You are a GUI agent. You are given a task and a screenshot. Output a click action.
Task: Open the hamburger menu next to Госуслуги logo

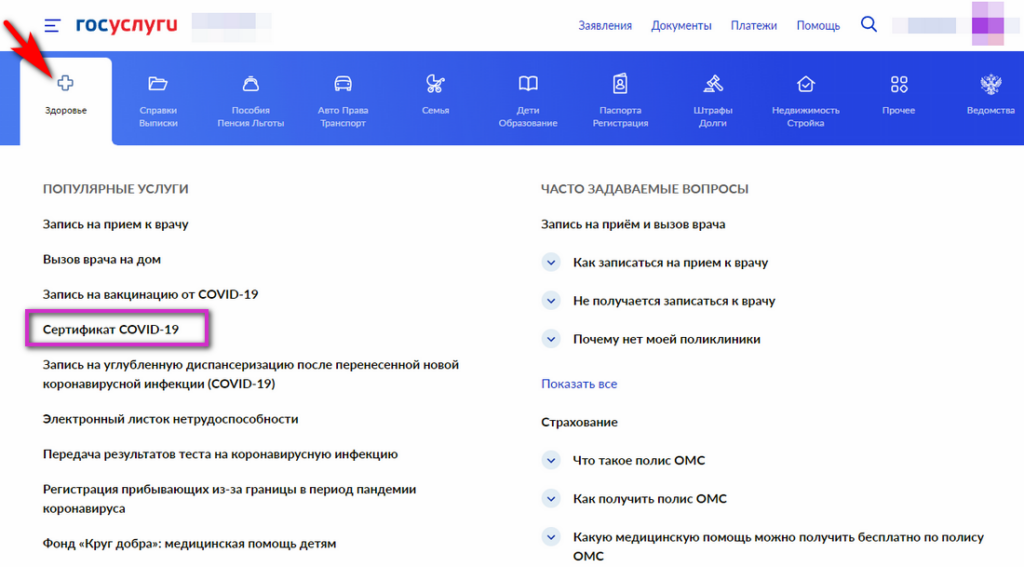pos(52,26)
